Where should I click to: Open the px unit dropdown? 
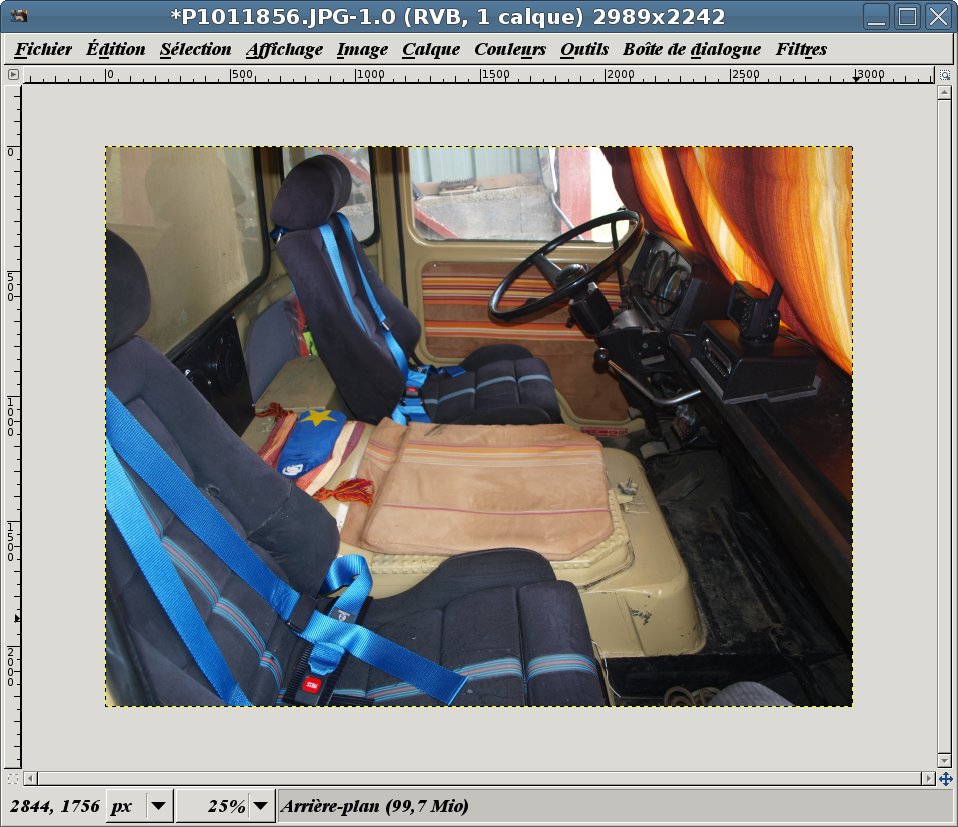point(158,806)
